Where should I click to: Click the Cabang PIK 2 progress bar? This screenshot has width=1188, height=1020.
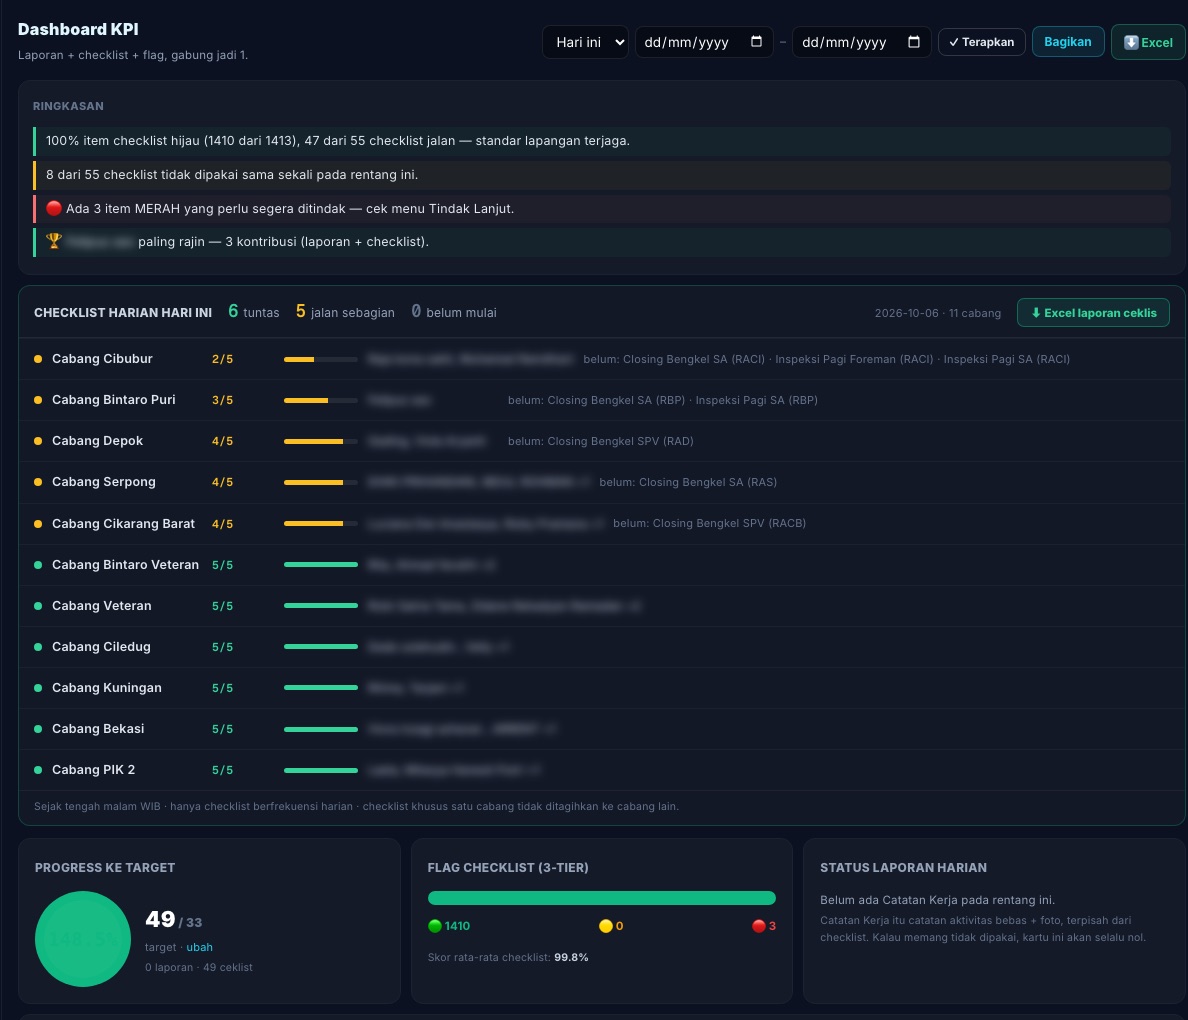(320, 770)
